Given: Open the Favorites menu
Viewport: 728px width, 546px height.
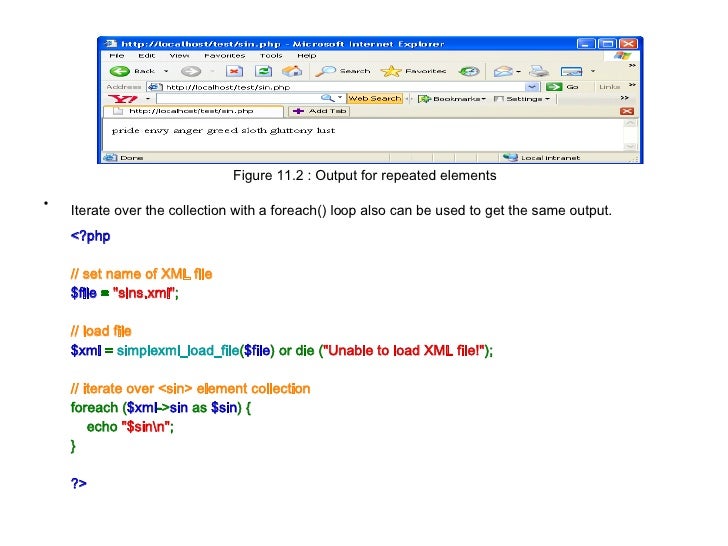Looking at the screenshot, I should [x=225, y=55].
